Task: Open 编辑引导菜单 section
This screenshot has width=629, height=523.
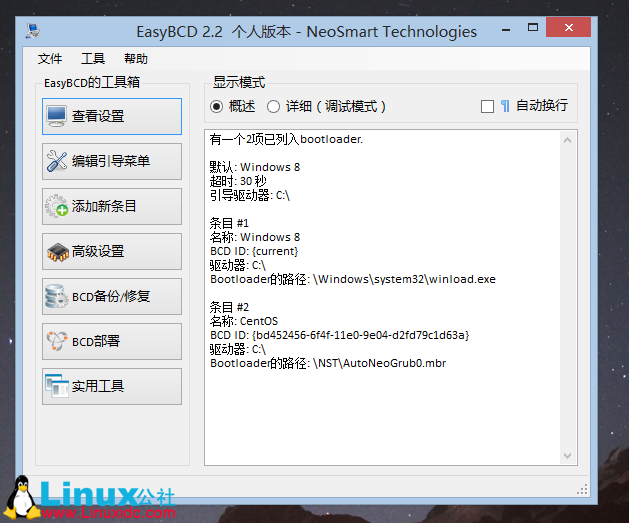Action: coord(112,161)
